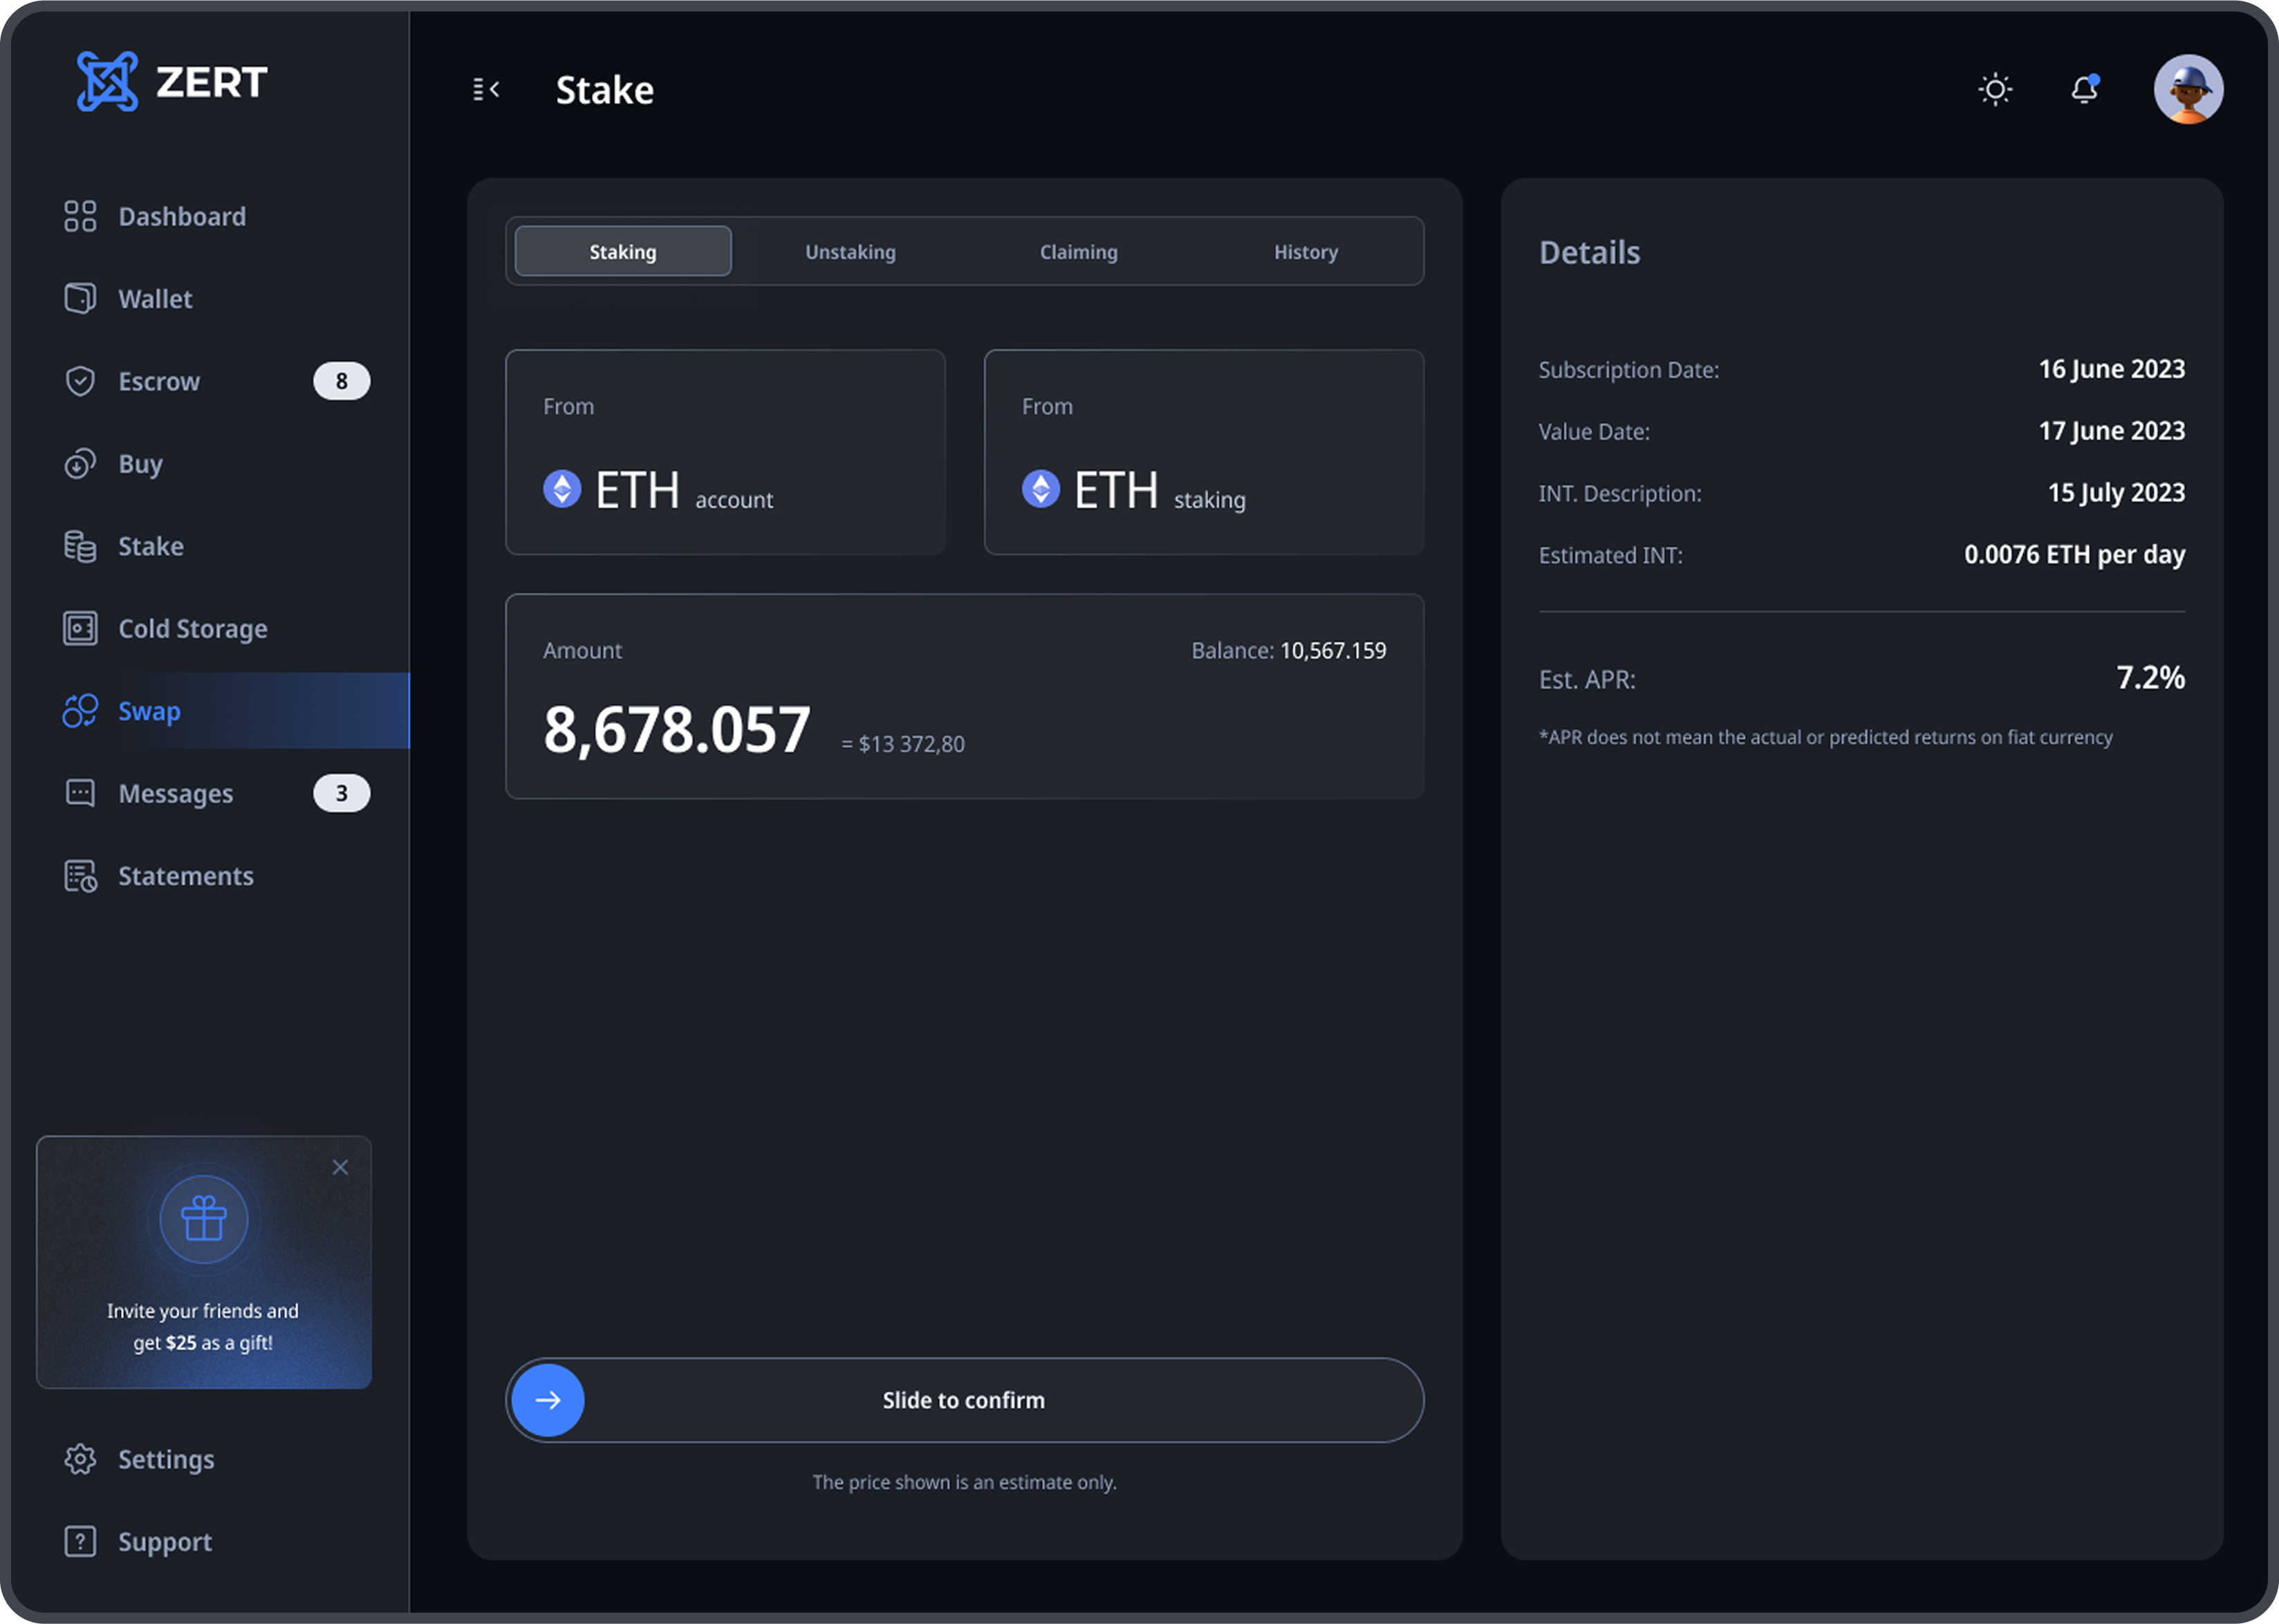Open notifications bell icon
2279x1624 pixels.
2084,90
